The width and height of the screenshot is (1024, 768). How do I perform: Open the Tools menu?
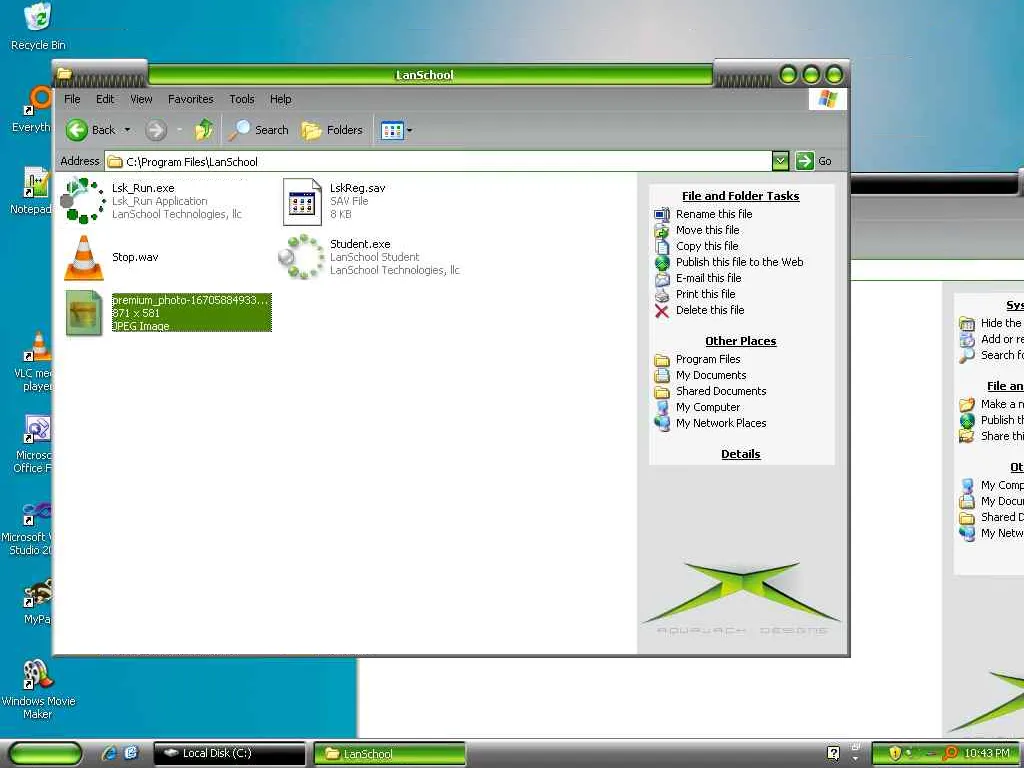tap(242, 99)
